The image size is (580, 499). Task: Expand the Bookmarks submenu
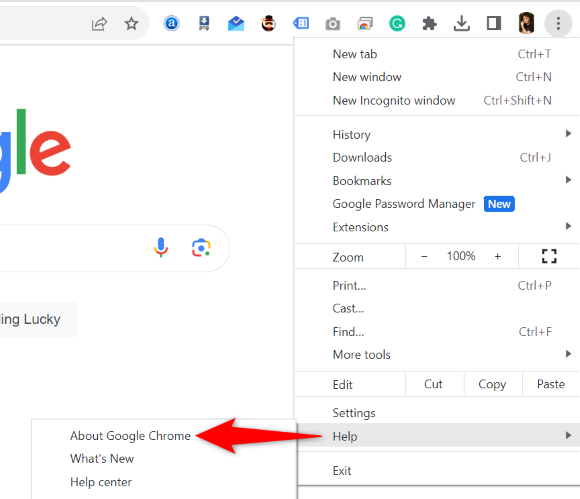[x=437, y=181]
